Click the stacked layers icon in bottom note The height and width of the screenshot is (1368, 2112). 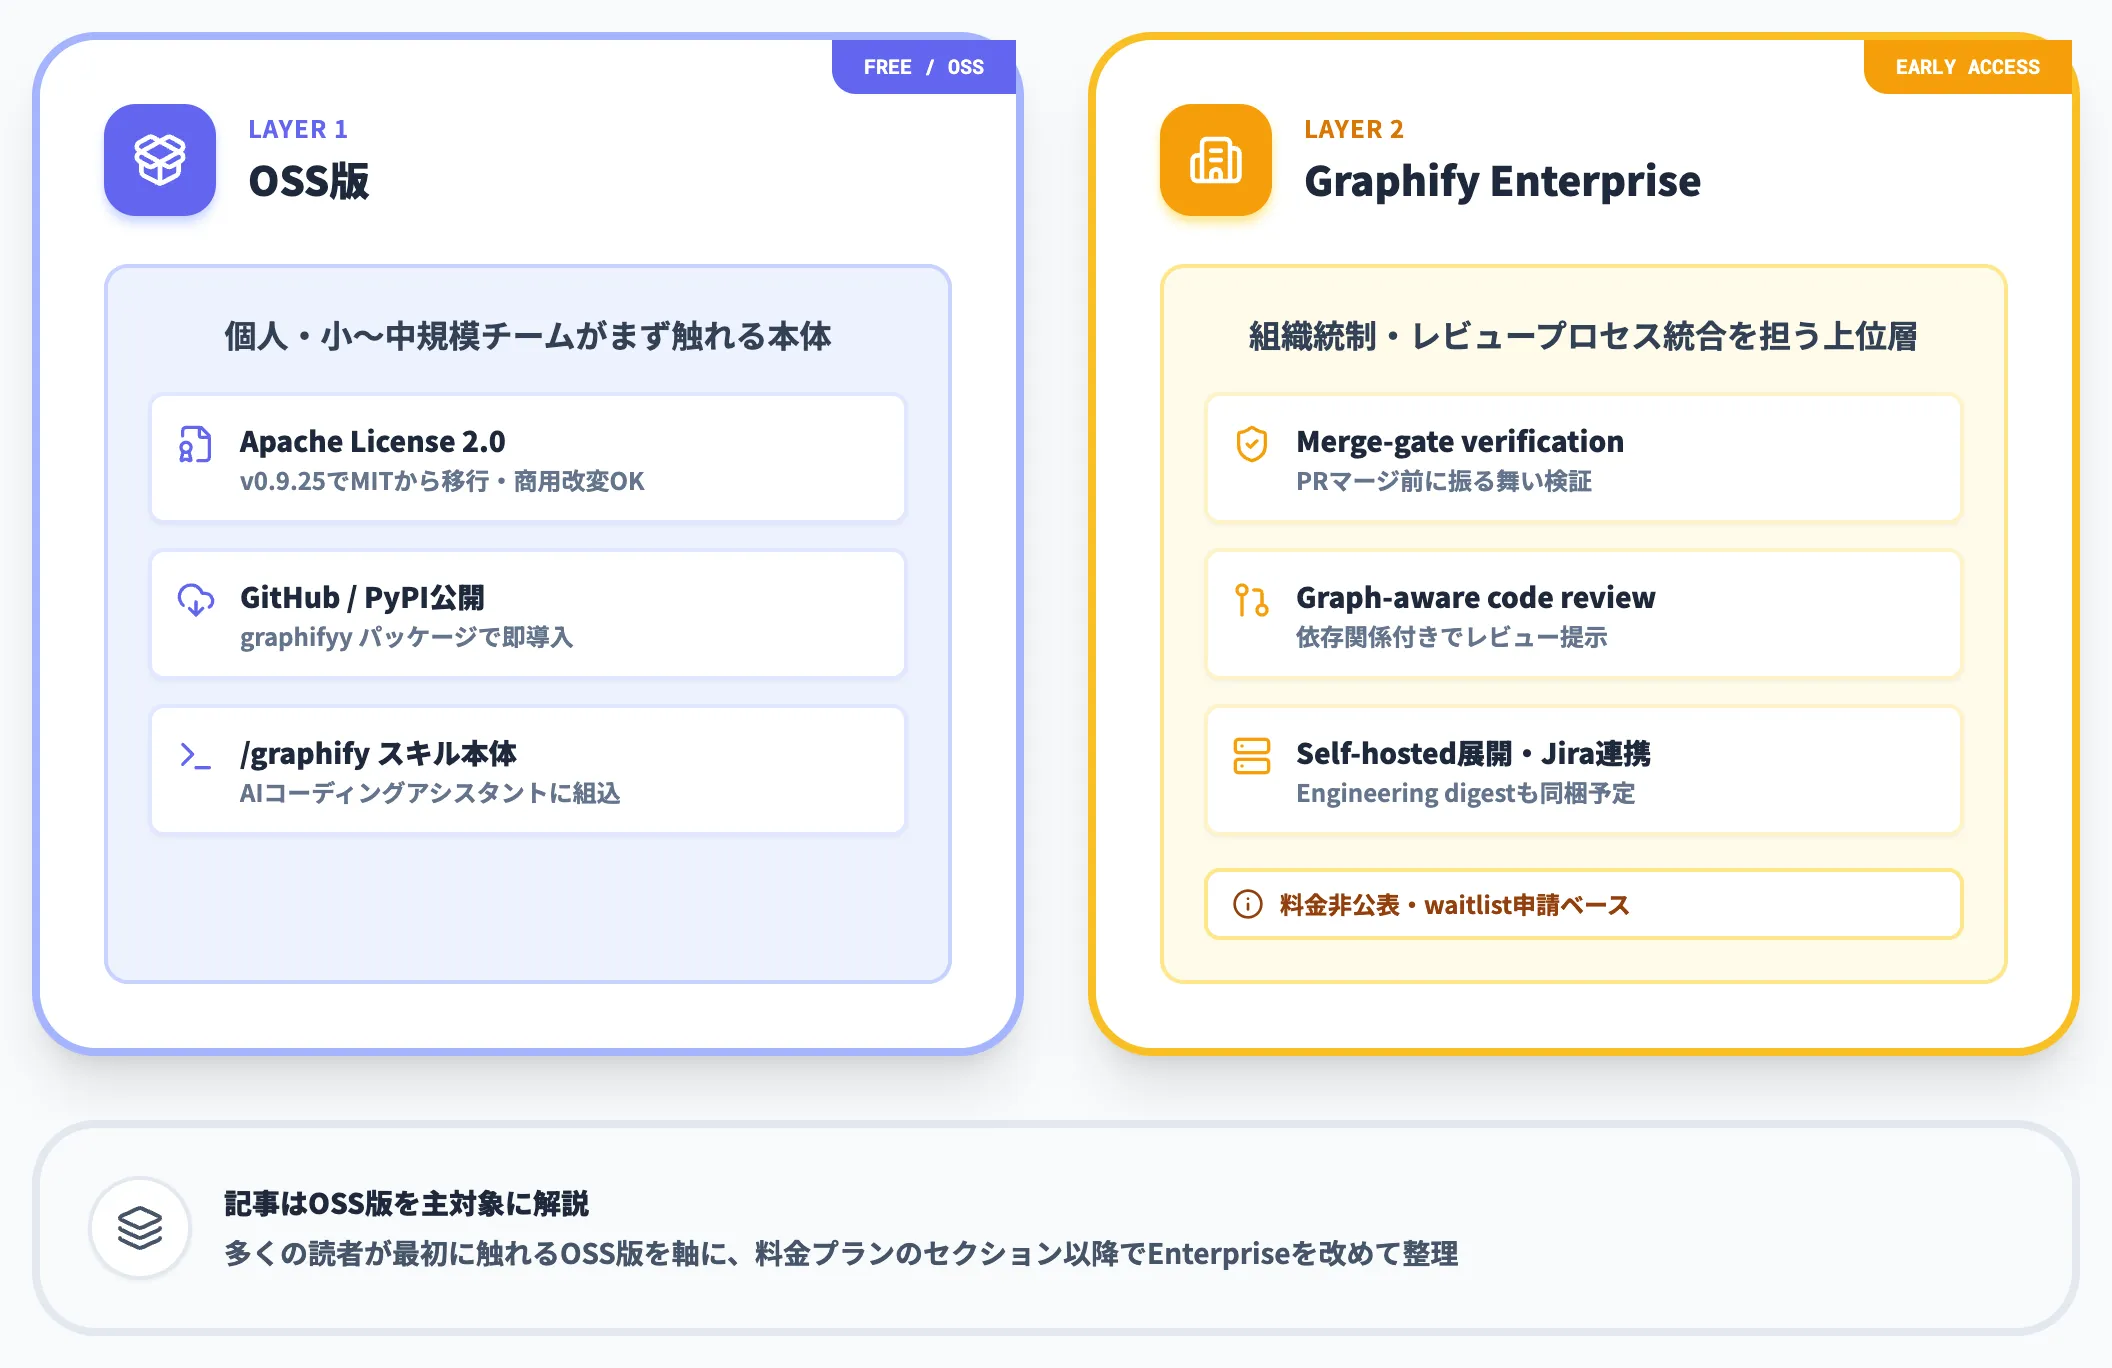coord(140,1227)
